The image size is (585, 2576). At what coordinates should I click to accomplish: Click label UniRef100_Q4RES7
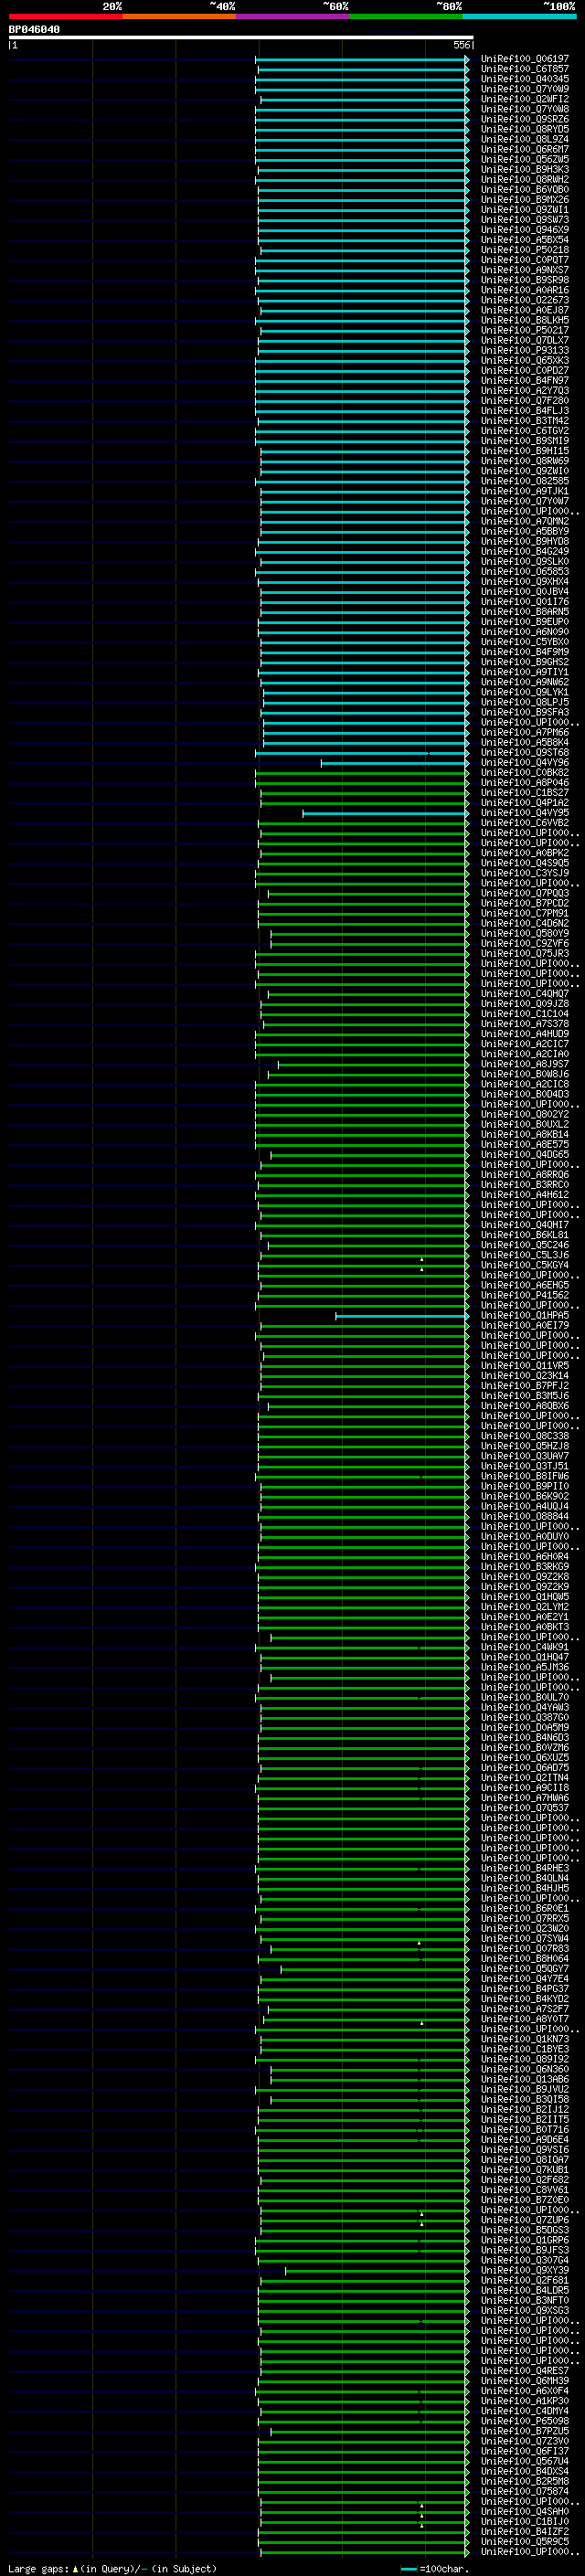(x=525, y=2371)
